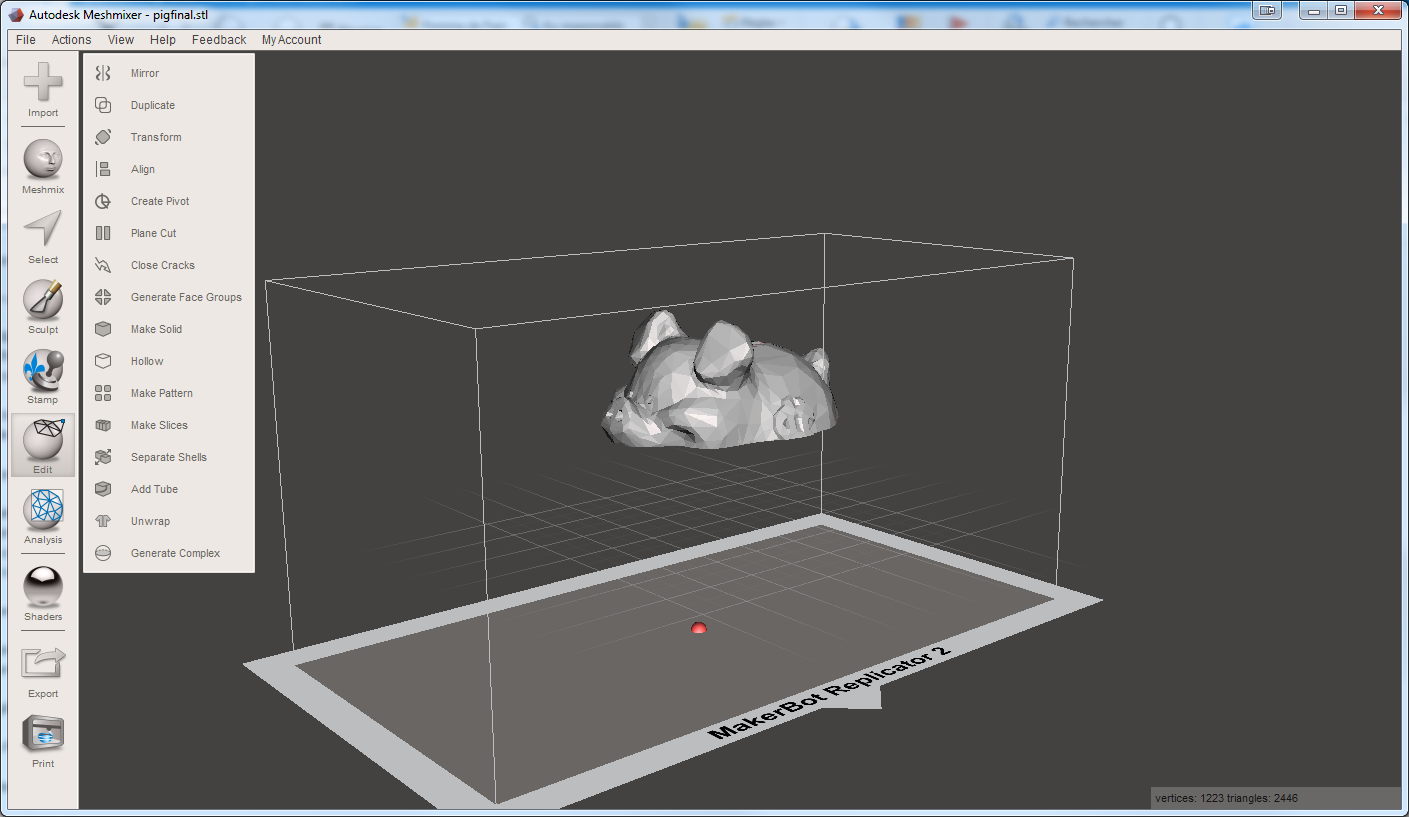This screenshot has height=817, width=1409.
Task: Click the Add Tube icon
Action: pos(103,489)
